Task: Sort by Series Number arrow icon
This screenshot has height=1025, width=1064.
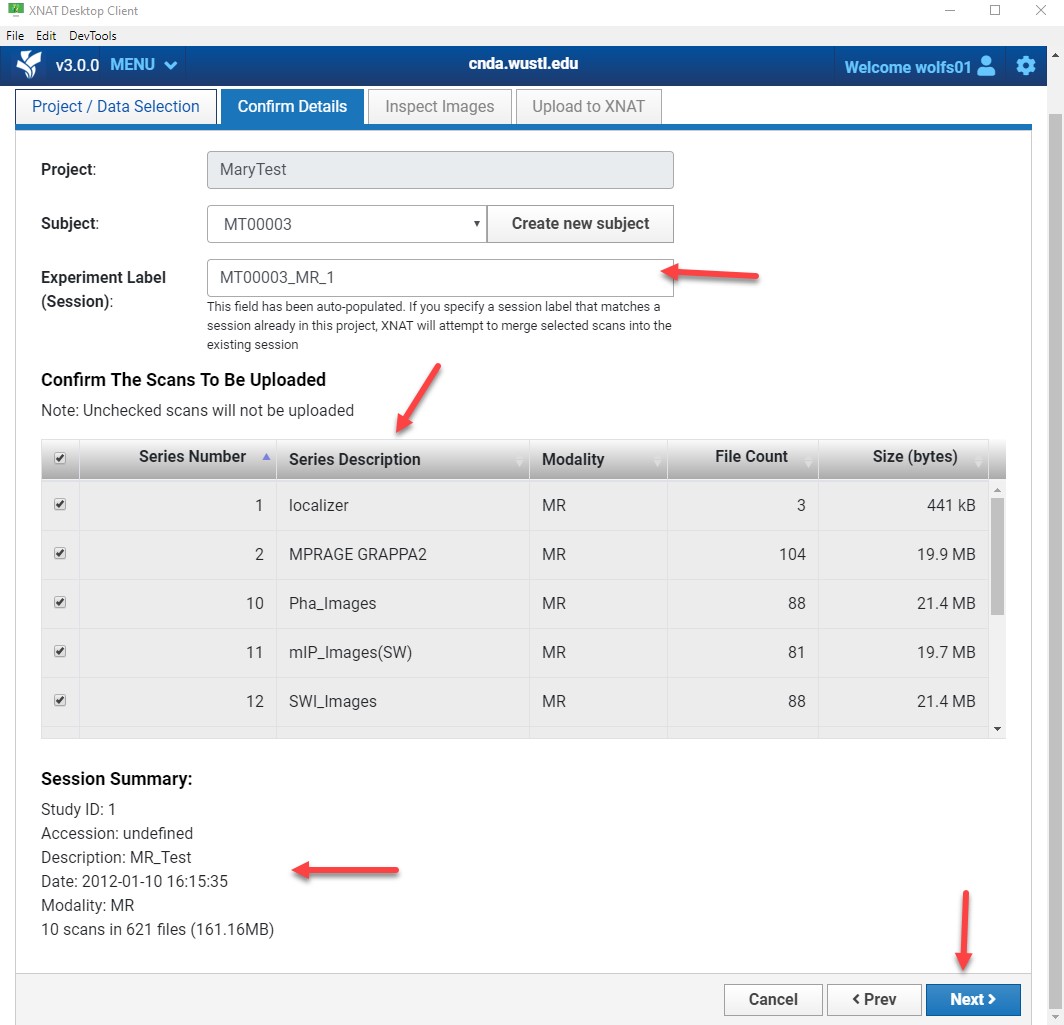Action: coord(266,457)
